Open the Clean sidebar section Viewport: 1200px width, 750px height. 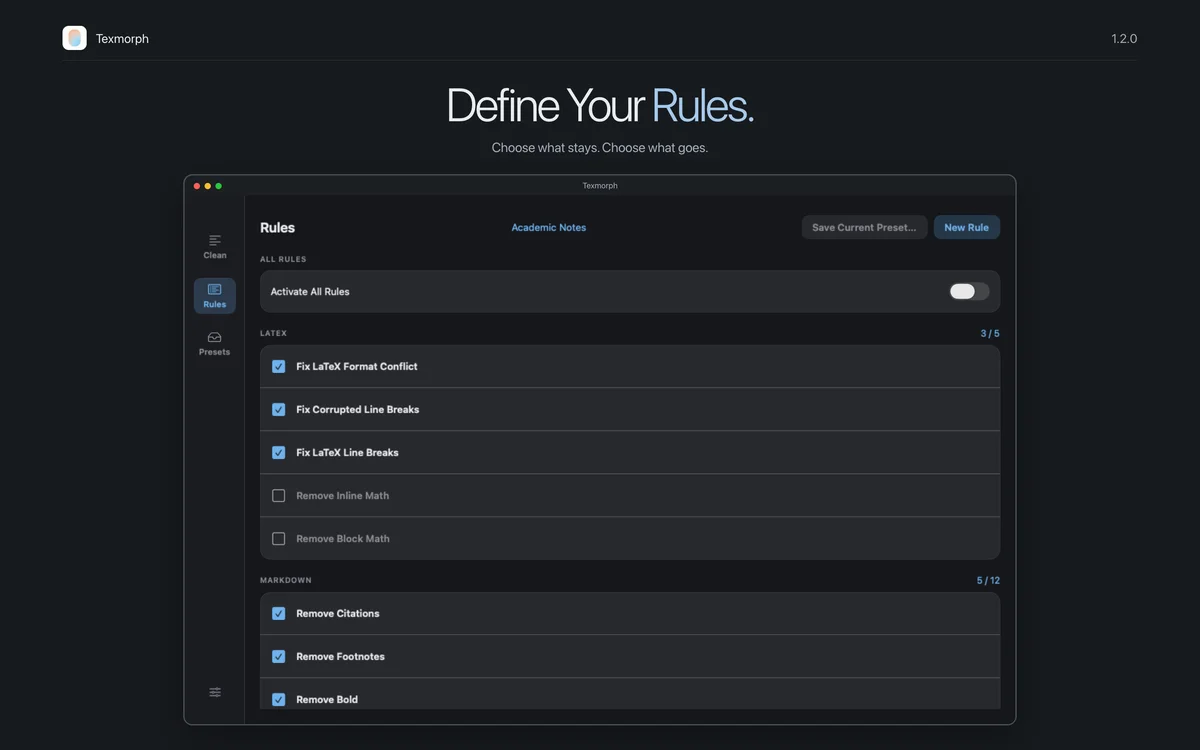pos(215,247)
